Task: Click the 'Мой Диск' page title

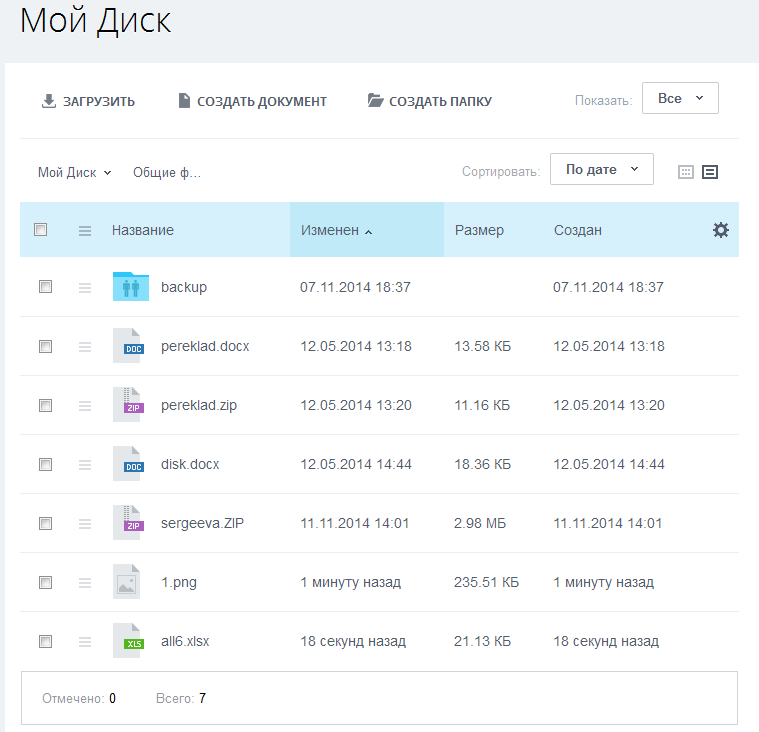Action: (x=95, y=21)
